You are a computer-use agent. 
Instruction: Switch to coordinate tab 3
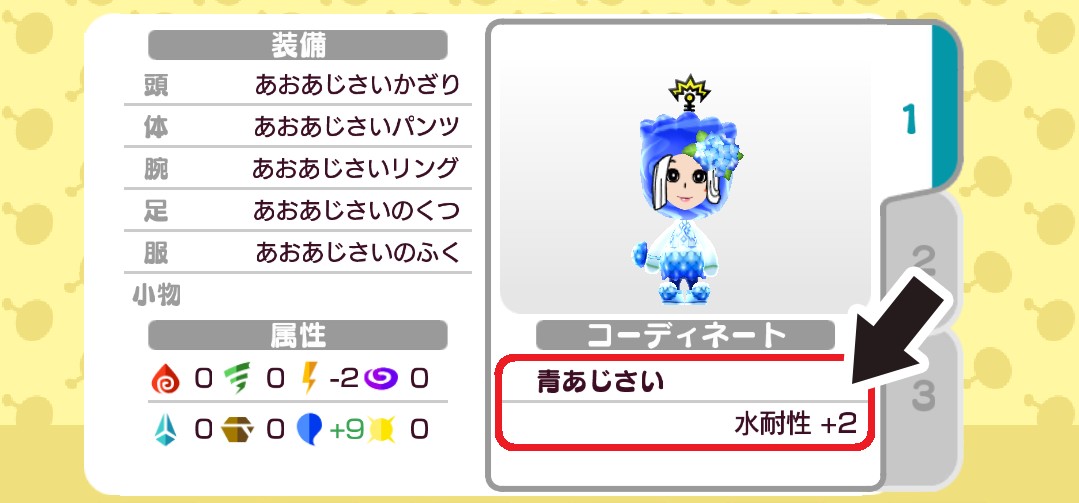click(x=922, y=396)
